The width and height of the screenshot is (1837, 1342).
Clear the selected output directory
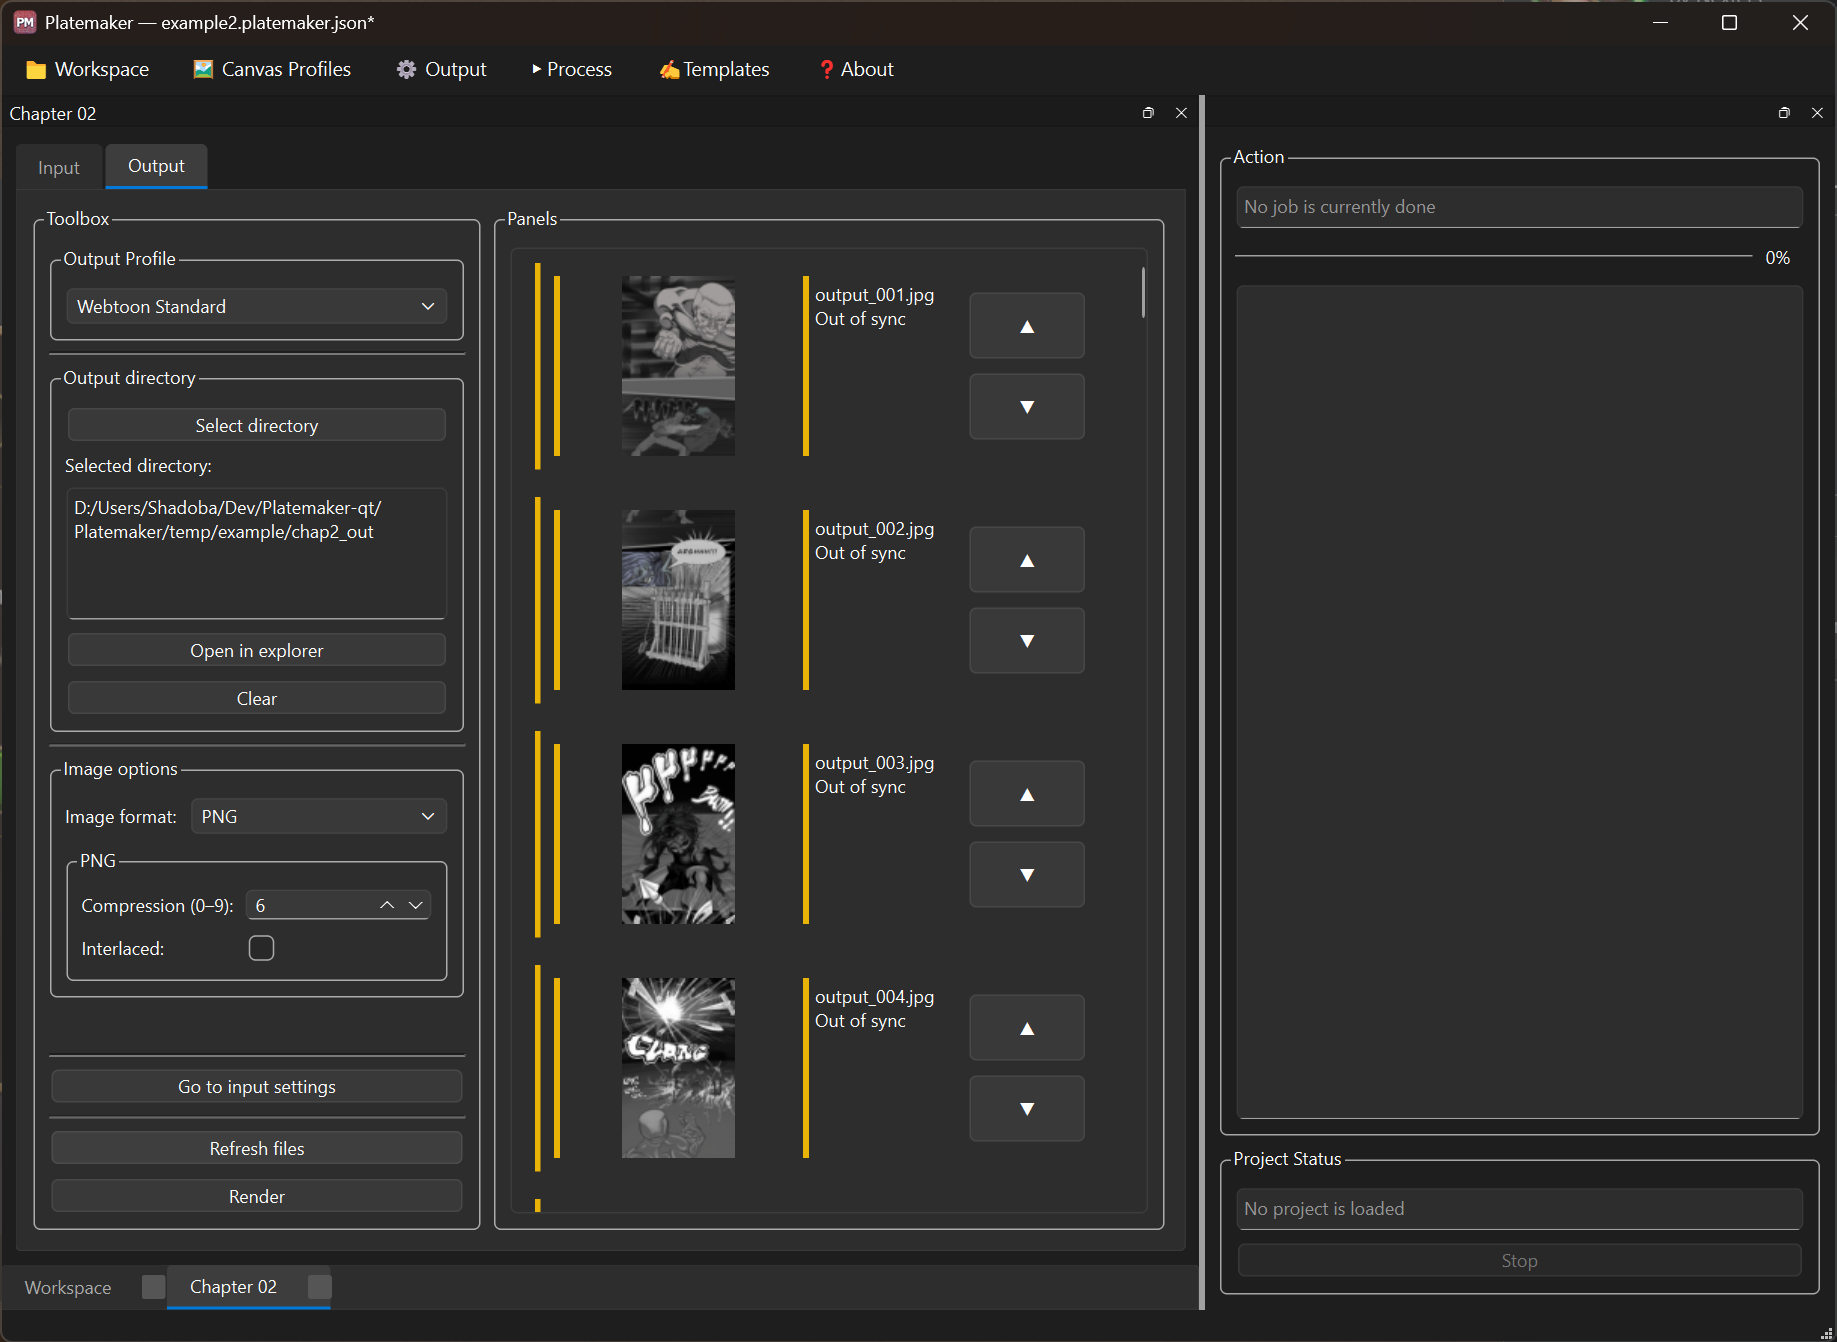click(257, 698)
